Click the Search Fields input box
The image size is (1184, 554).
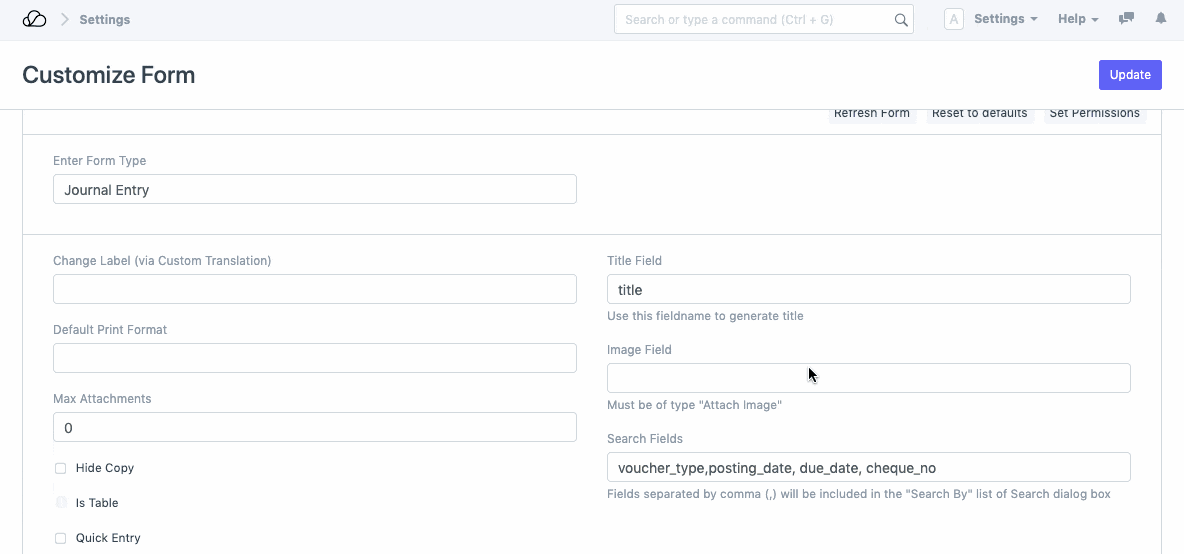[868, 468]
